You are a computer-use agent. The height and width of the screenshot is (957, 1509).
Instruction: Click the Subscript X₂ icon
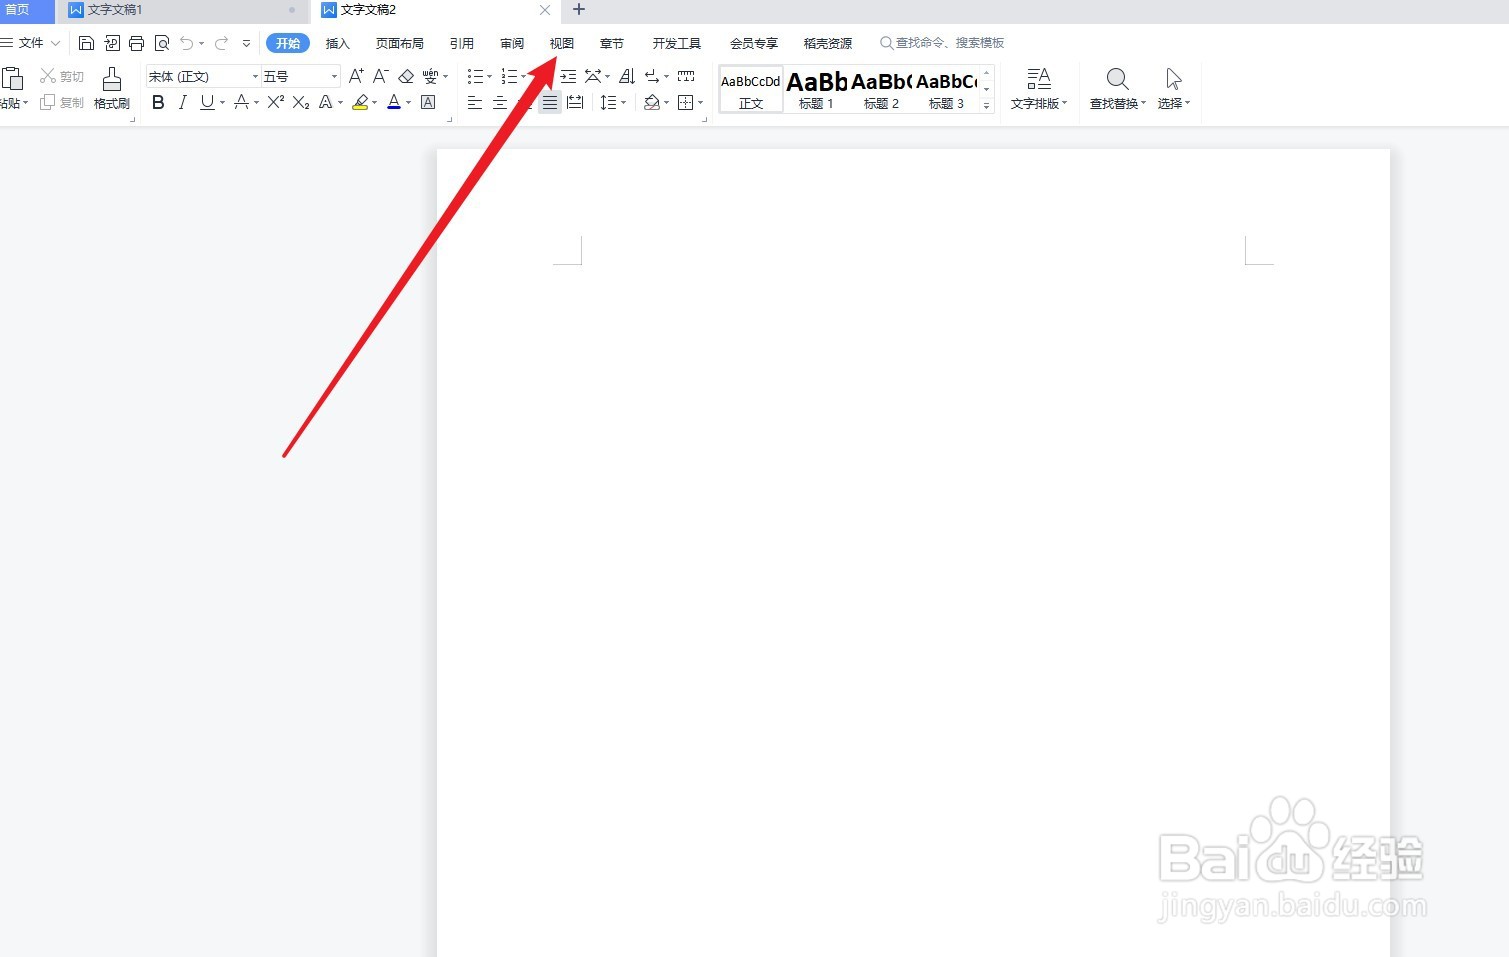pyautogui.click(x=301, y=102)
